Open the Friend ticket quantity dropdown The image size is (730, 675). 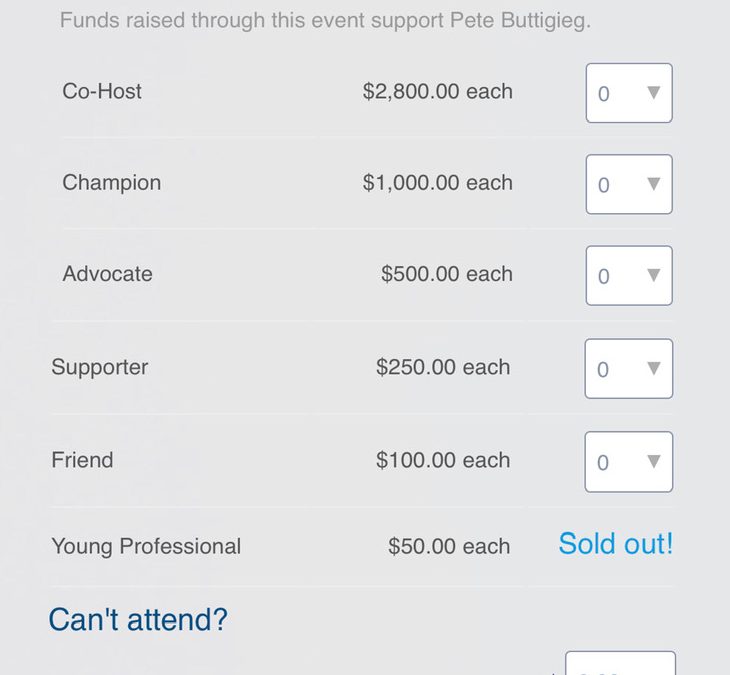tap(628, 461)
